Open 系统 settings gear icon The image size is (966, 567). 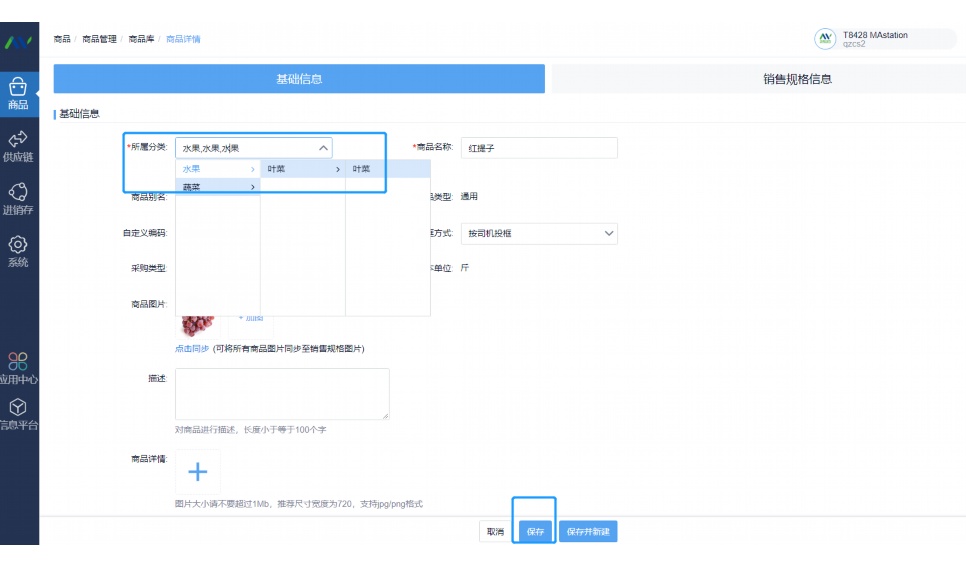click(x=18, y=251)
